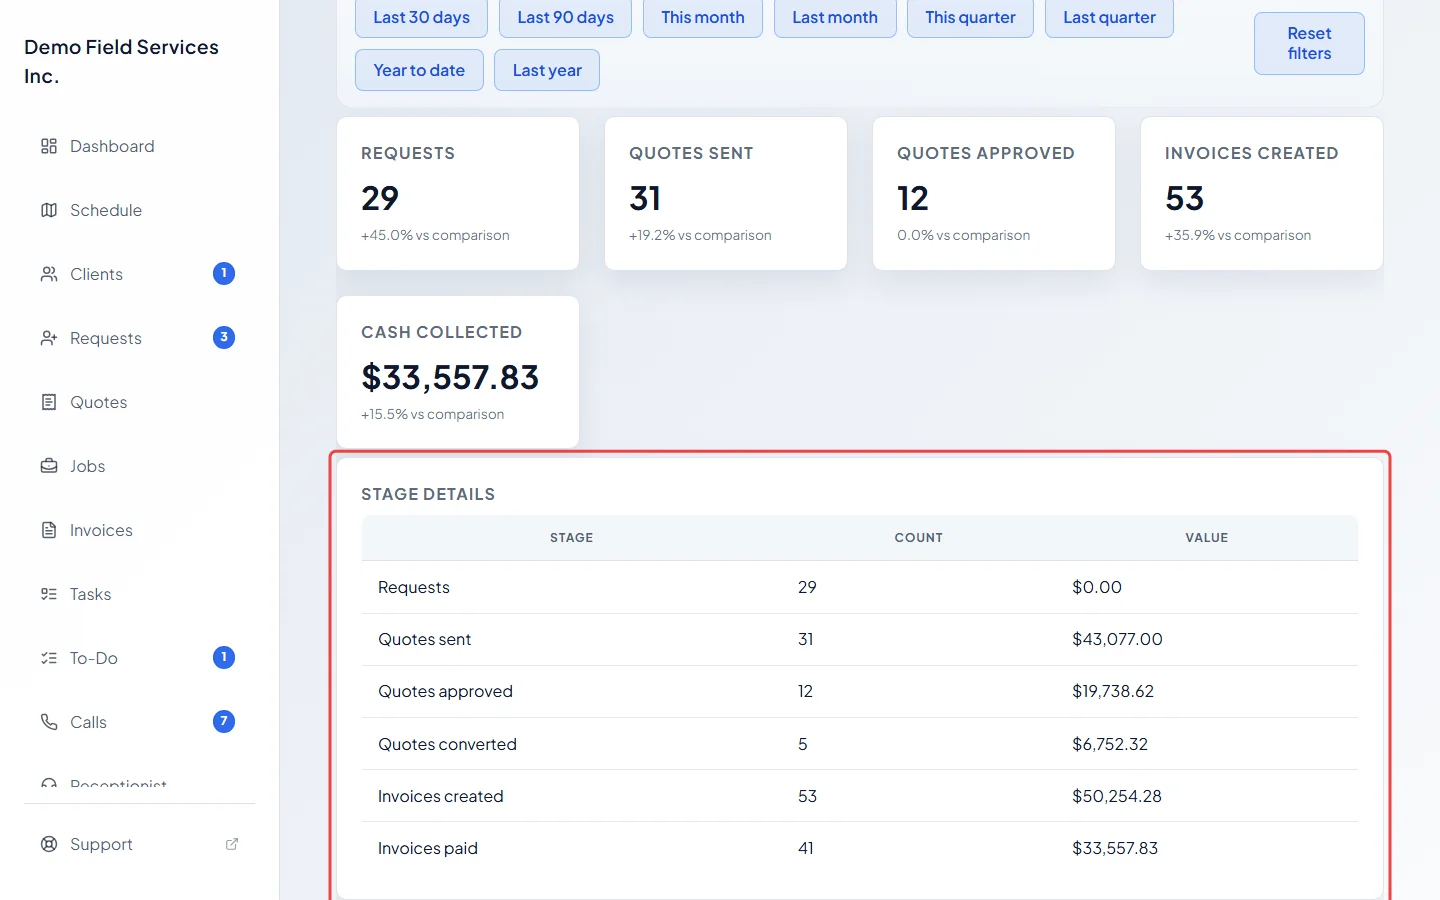The height and width of the screenshot is (900, 1440).
Task: Click the Schedule map icon
Action: pos(49,210)
